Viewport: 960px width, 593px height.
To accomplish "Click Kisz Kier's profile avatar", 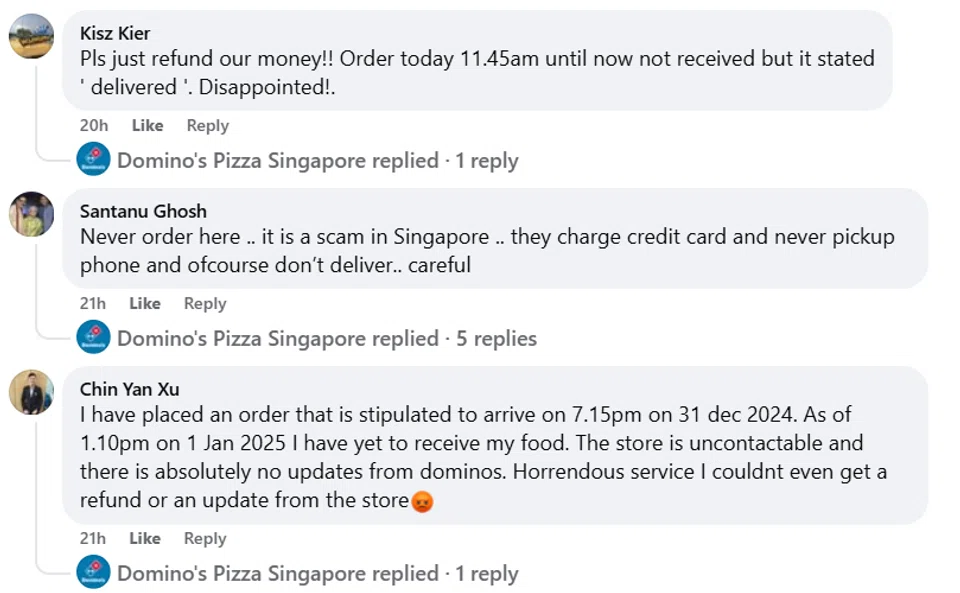I will 31,36.
